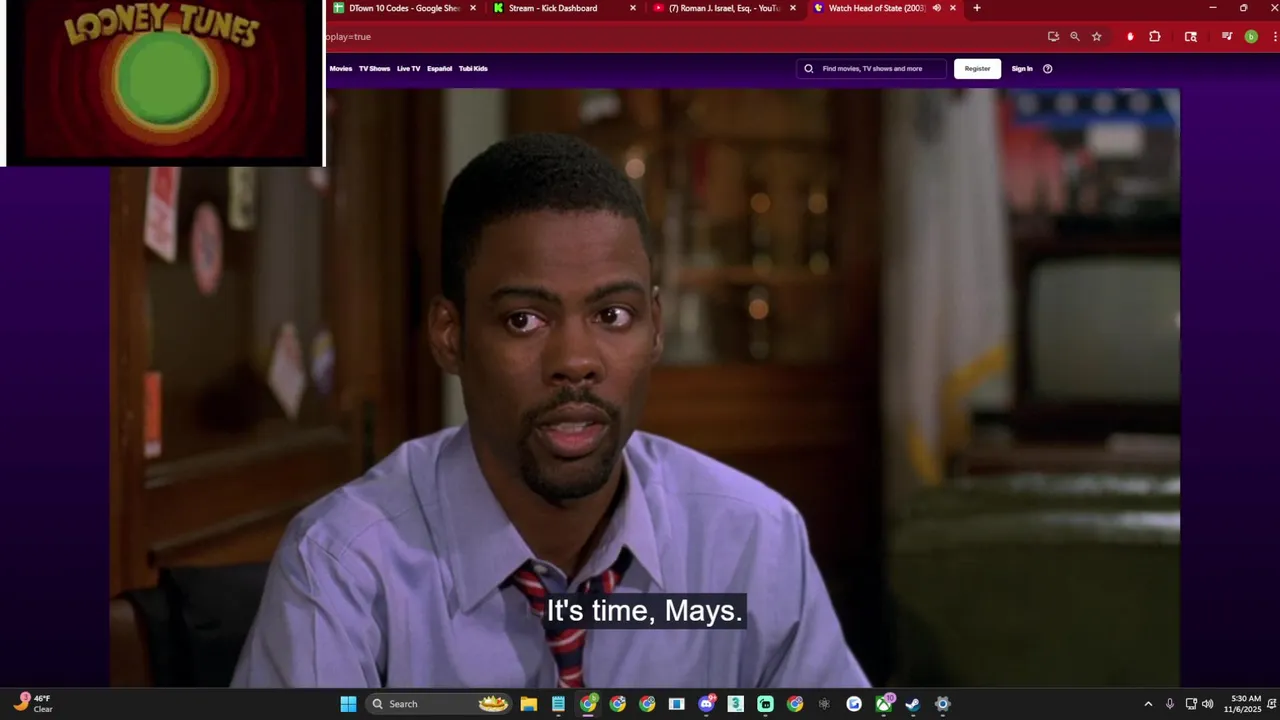Open the Xbox app from the taskbar
Viewport: 1280px width, 720px height.
point(883,704)
